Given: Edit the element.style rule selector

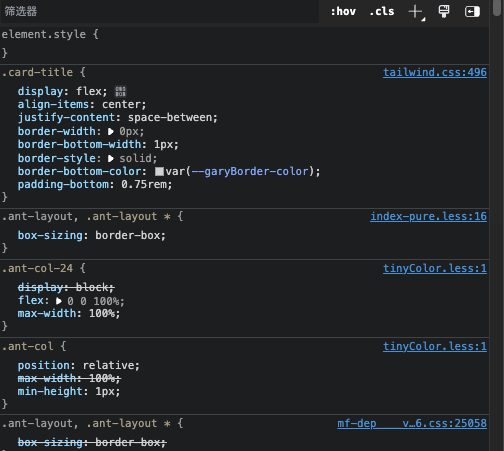Looking at the screenshot, I should (44, 34).
